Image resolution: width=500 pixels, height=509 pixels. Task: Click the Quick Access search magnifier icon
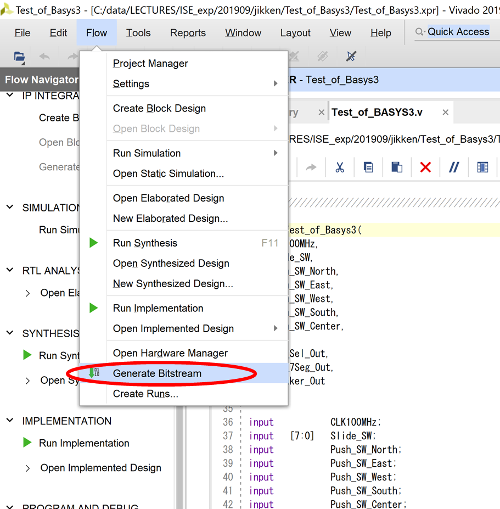419,32
